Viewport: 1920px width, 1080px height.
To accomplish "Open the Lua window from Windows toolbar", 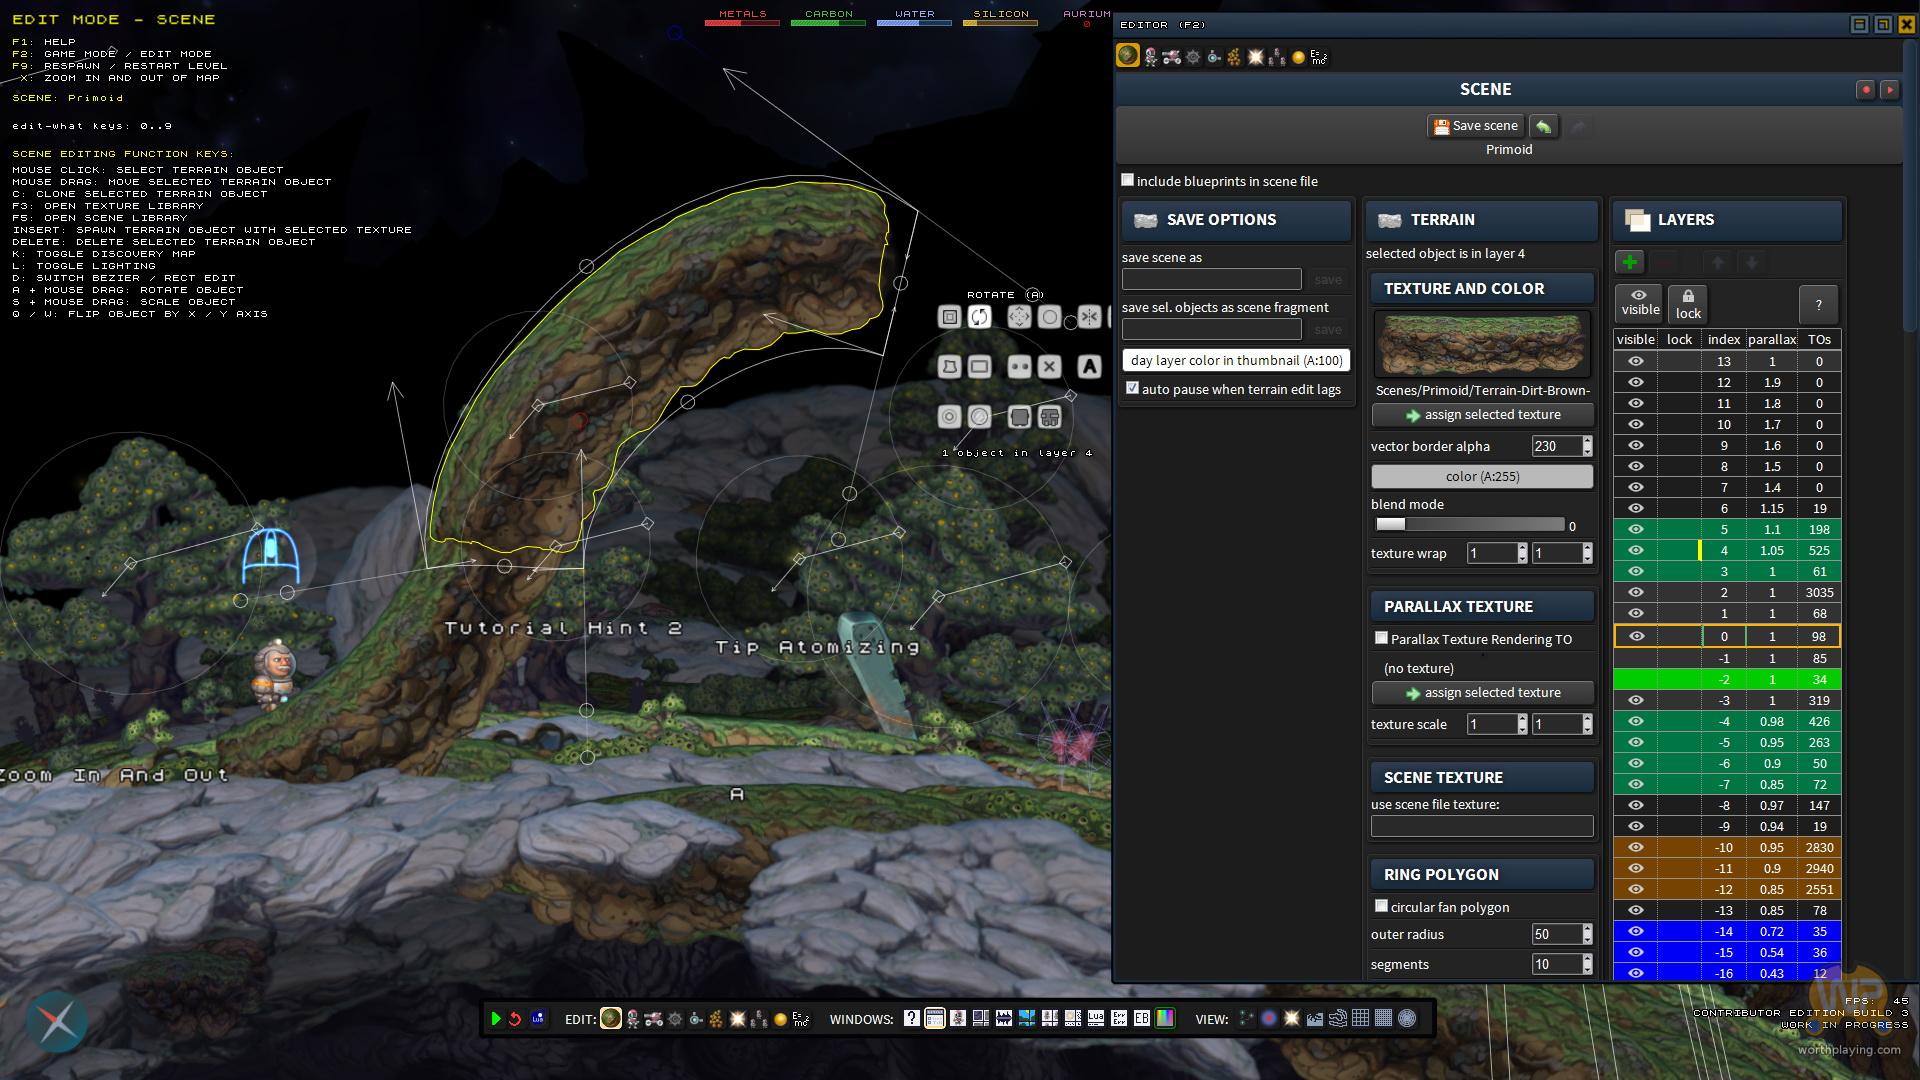I will pyautogui.click(x=1096, y=1019).
